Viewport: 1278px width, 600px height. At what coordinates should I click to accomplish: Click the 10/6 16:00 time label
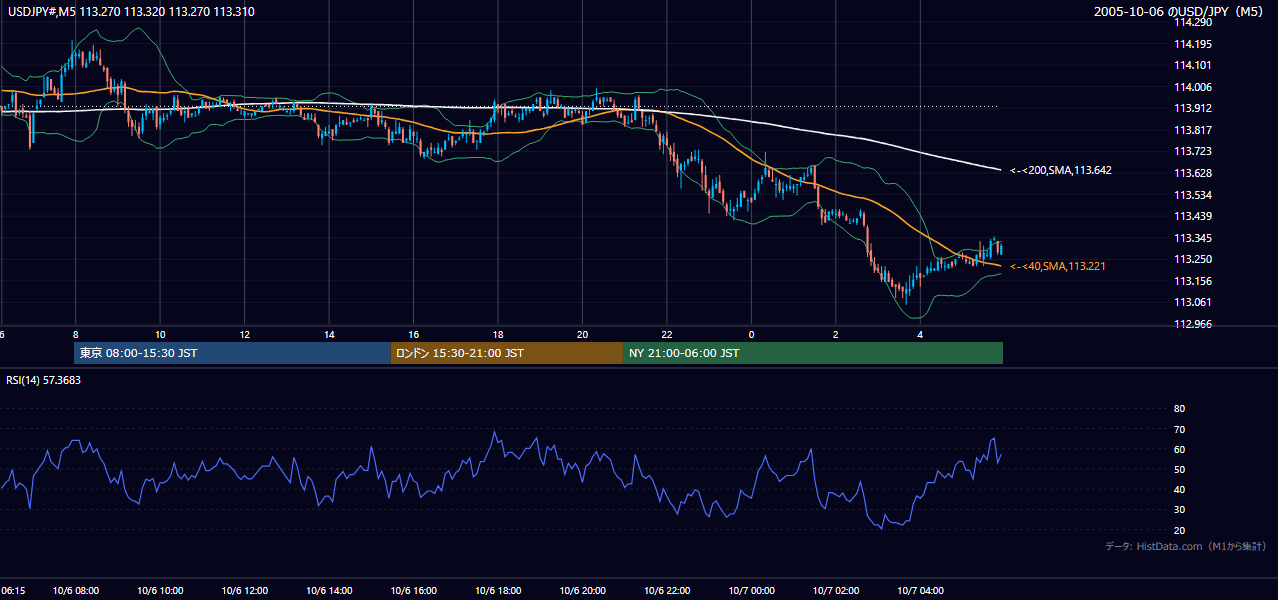(x=414, y=591)
